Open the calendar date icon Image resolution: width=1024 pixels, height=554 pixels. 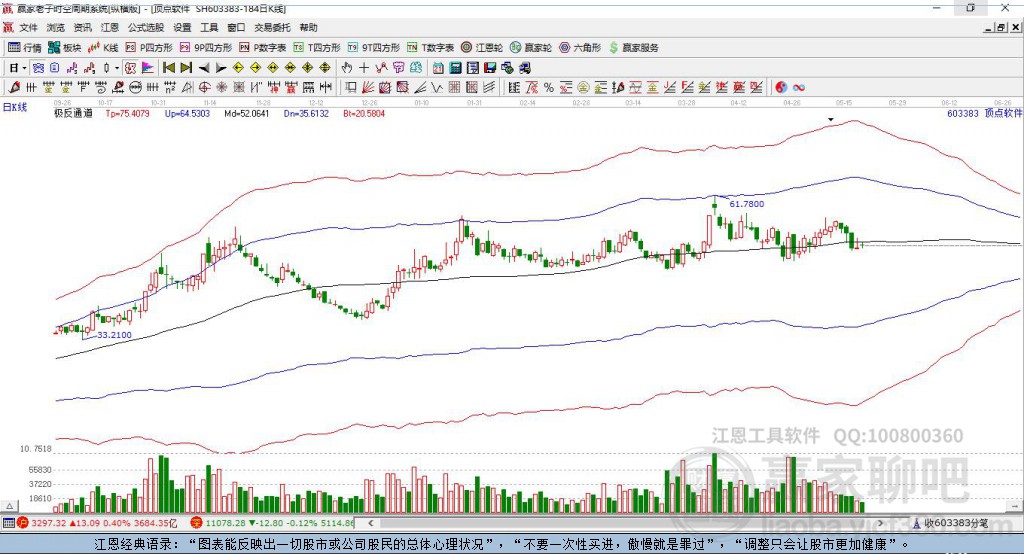click(x=438, y=68)
